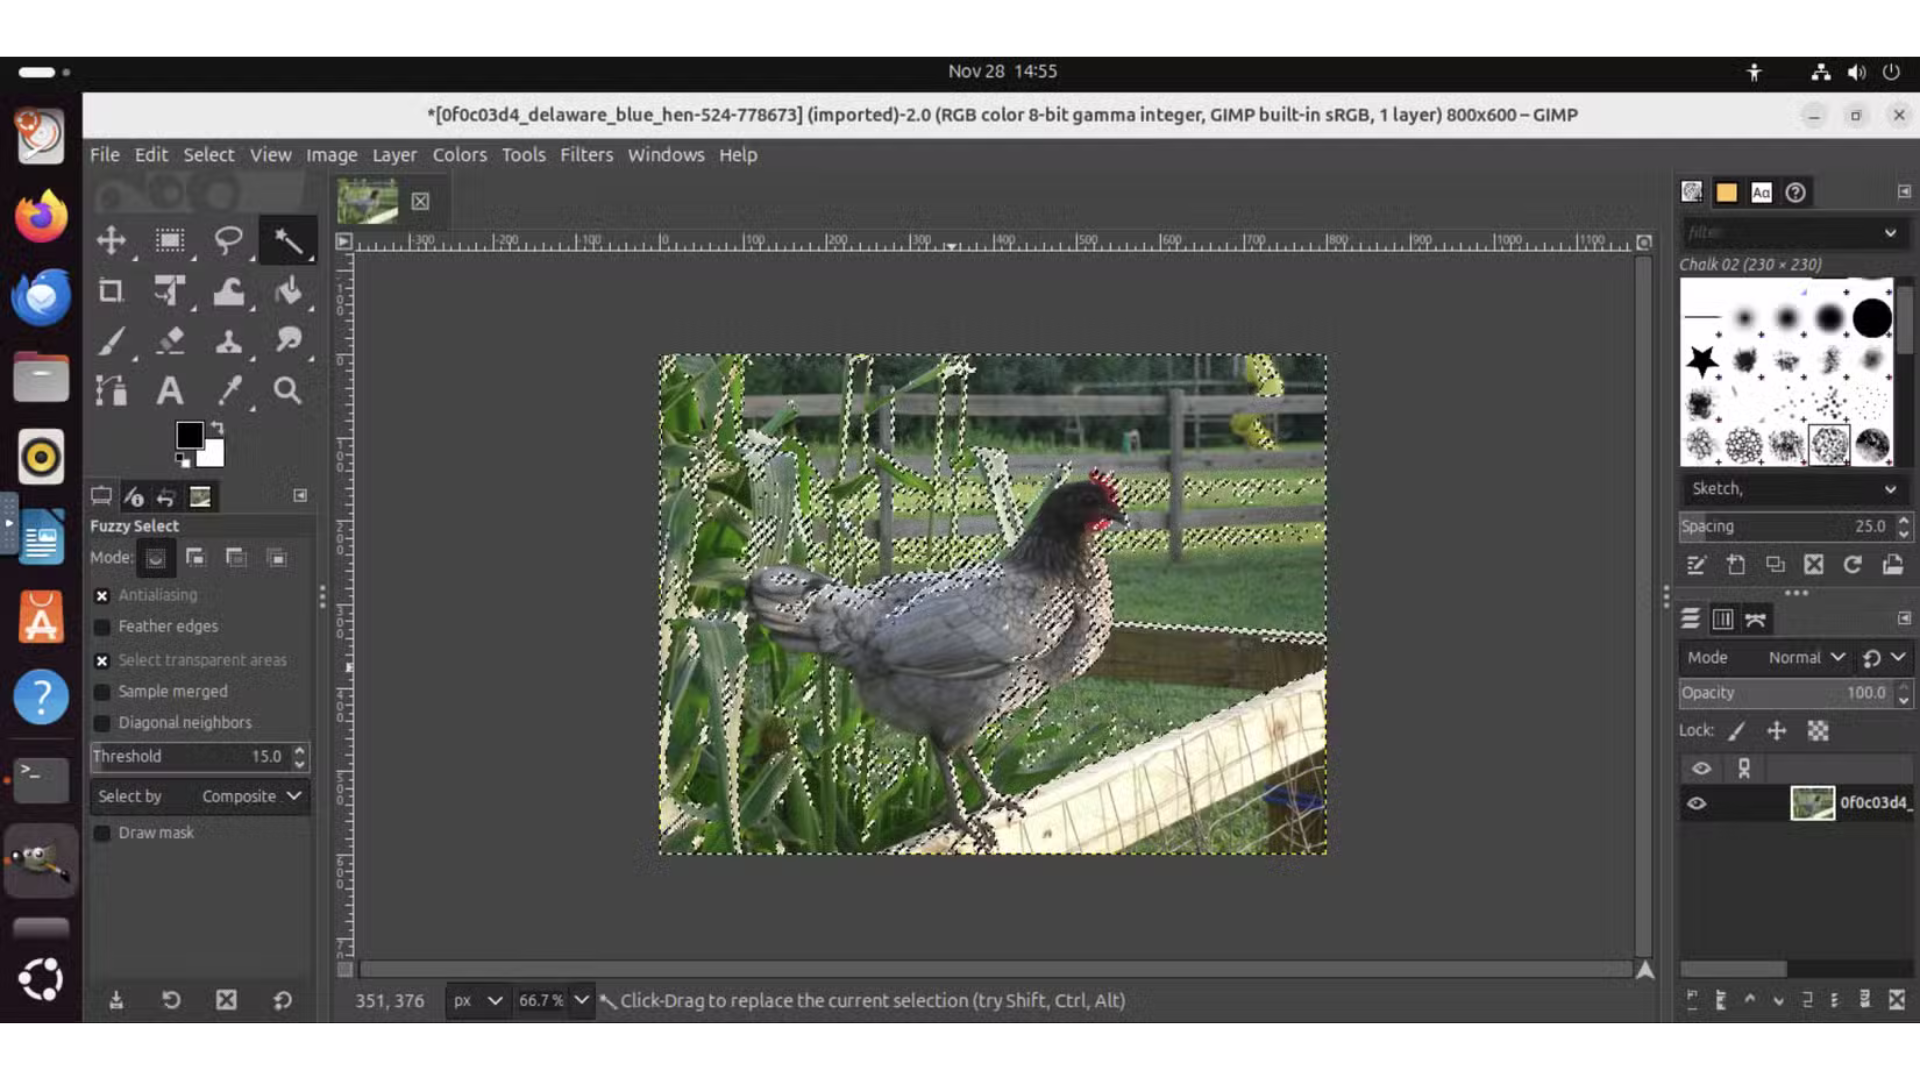Toggle the Draw mask checkbox
The height and width of the screenshot is (1080, 1920).
102,833
